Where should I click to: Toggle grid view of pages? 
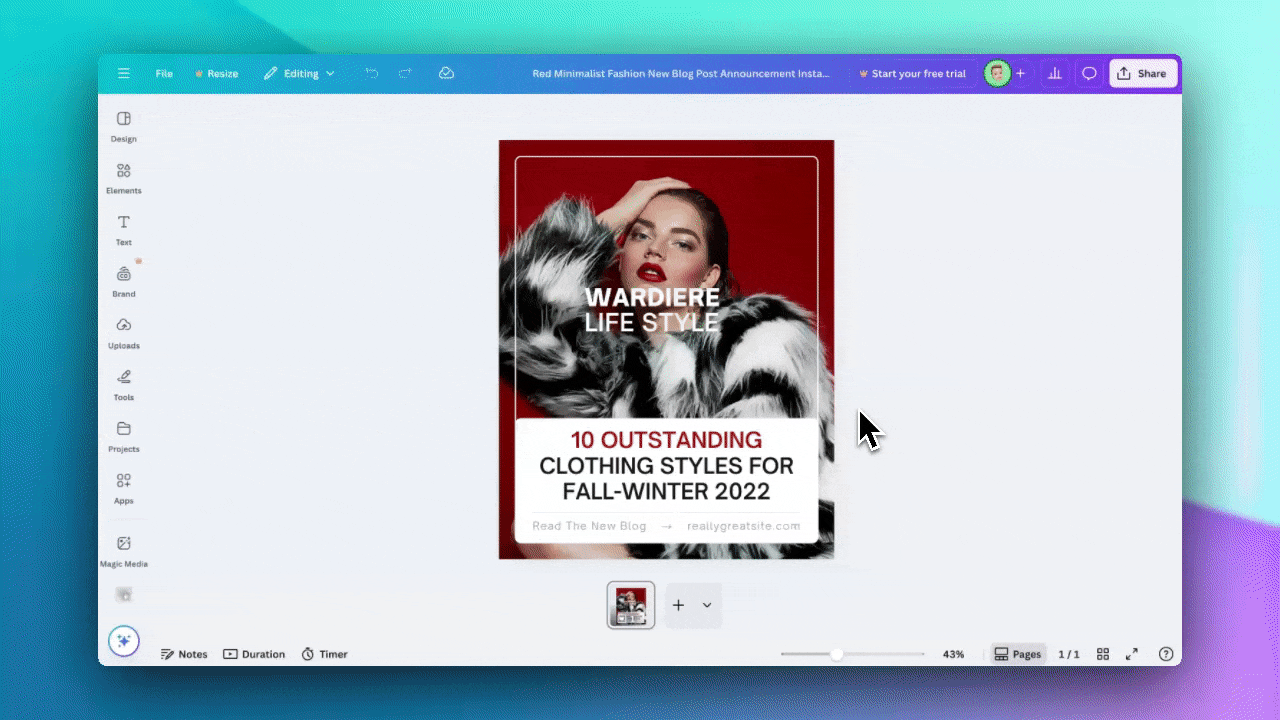pyautogui.click(x=1103, y=654)
